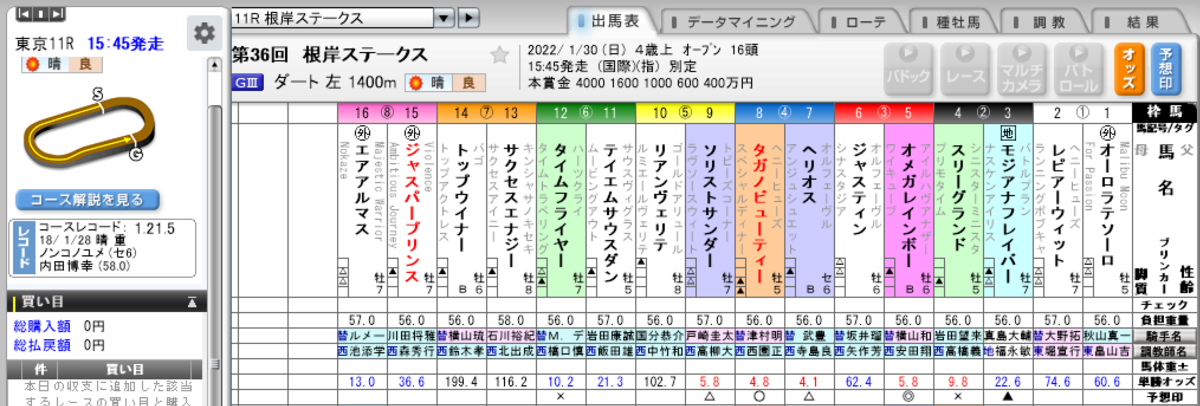
Task: Collapse the 買い目 panel with its header arrow
Action: 192,300
